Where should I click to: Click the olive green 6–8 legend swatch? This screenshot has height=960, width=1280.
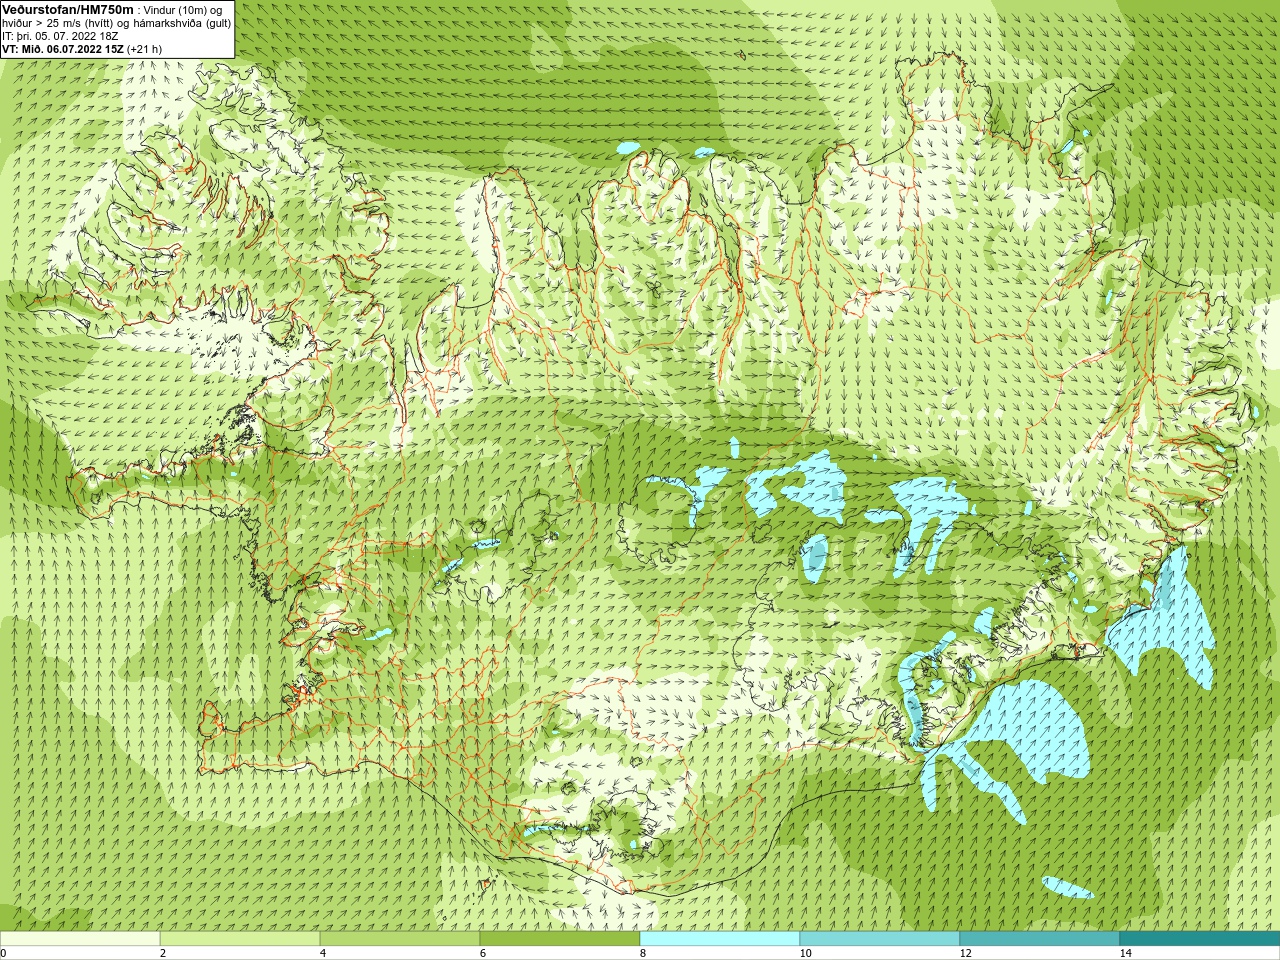coord(560,939)
